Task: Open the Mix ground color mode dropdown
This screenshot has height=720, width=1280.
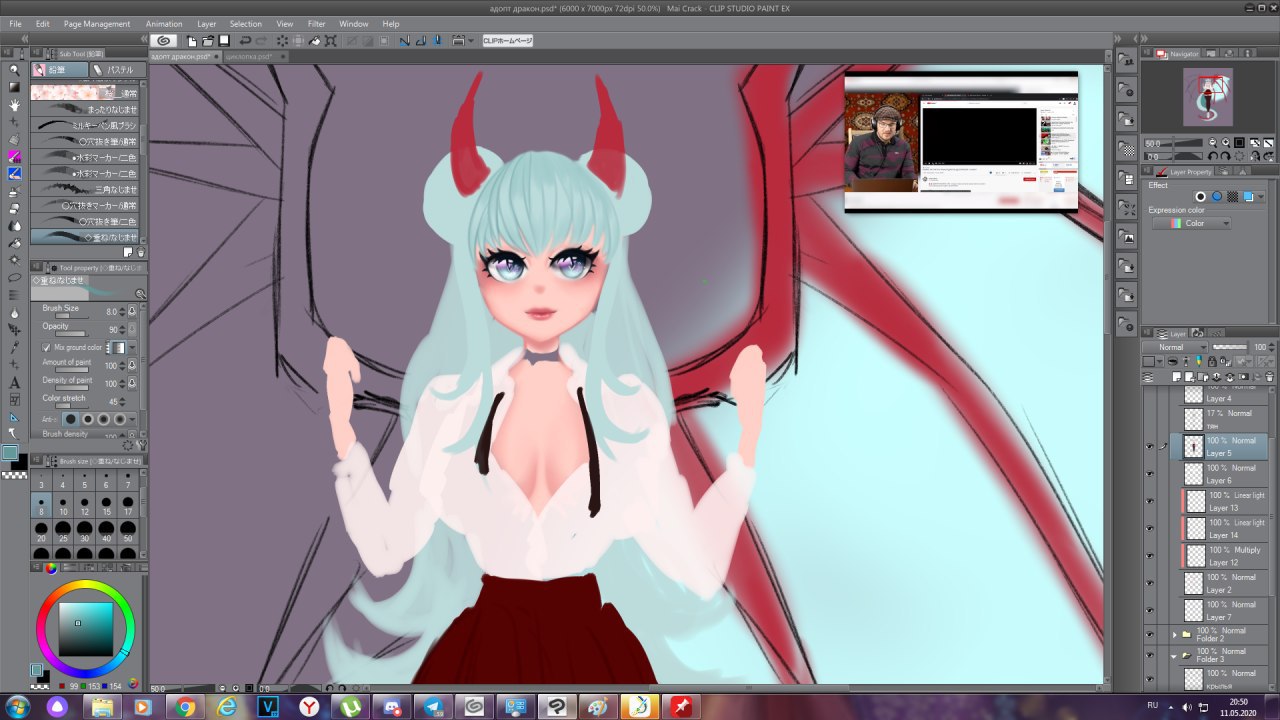Action: [132, 347]
